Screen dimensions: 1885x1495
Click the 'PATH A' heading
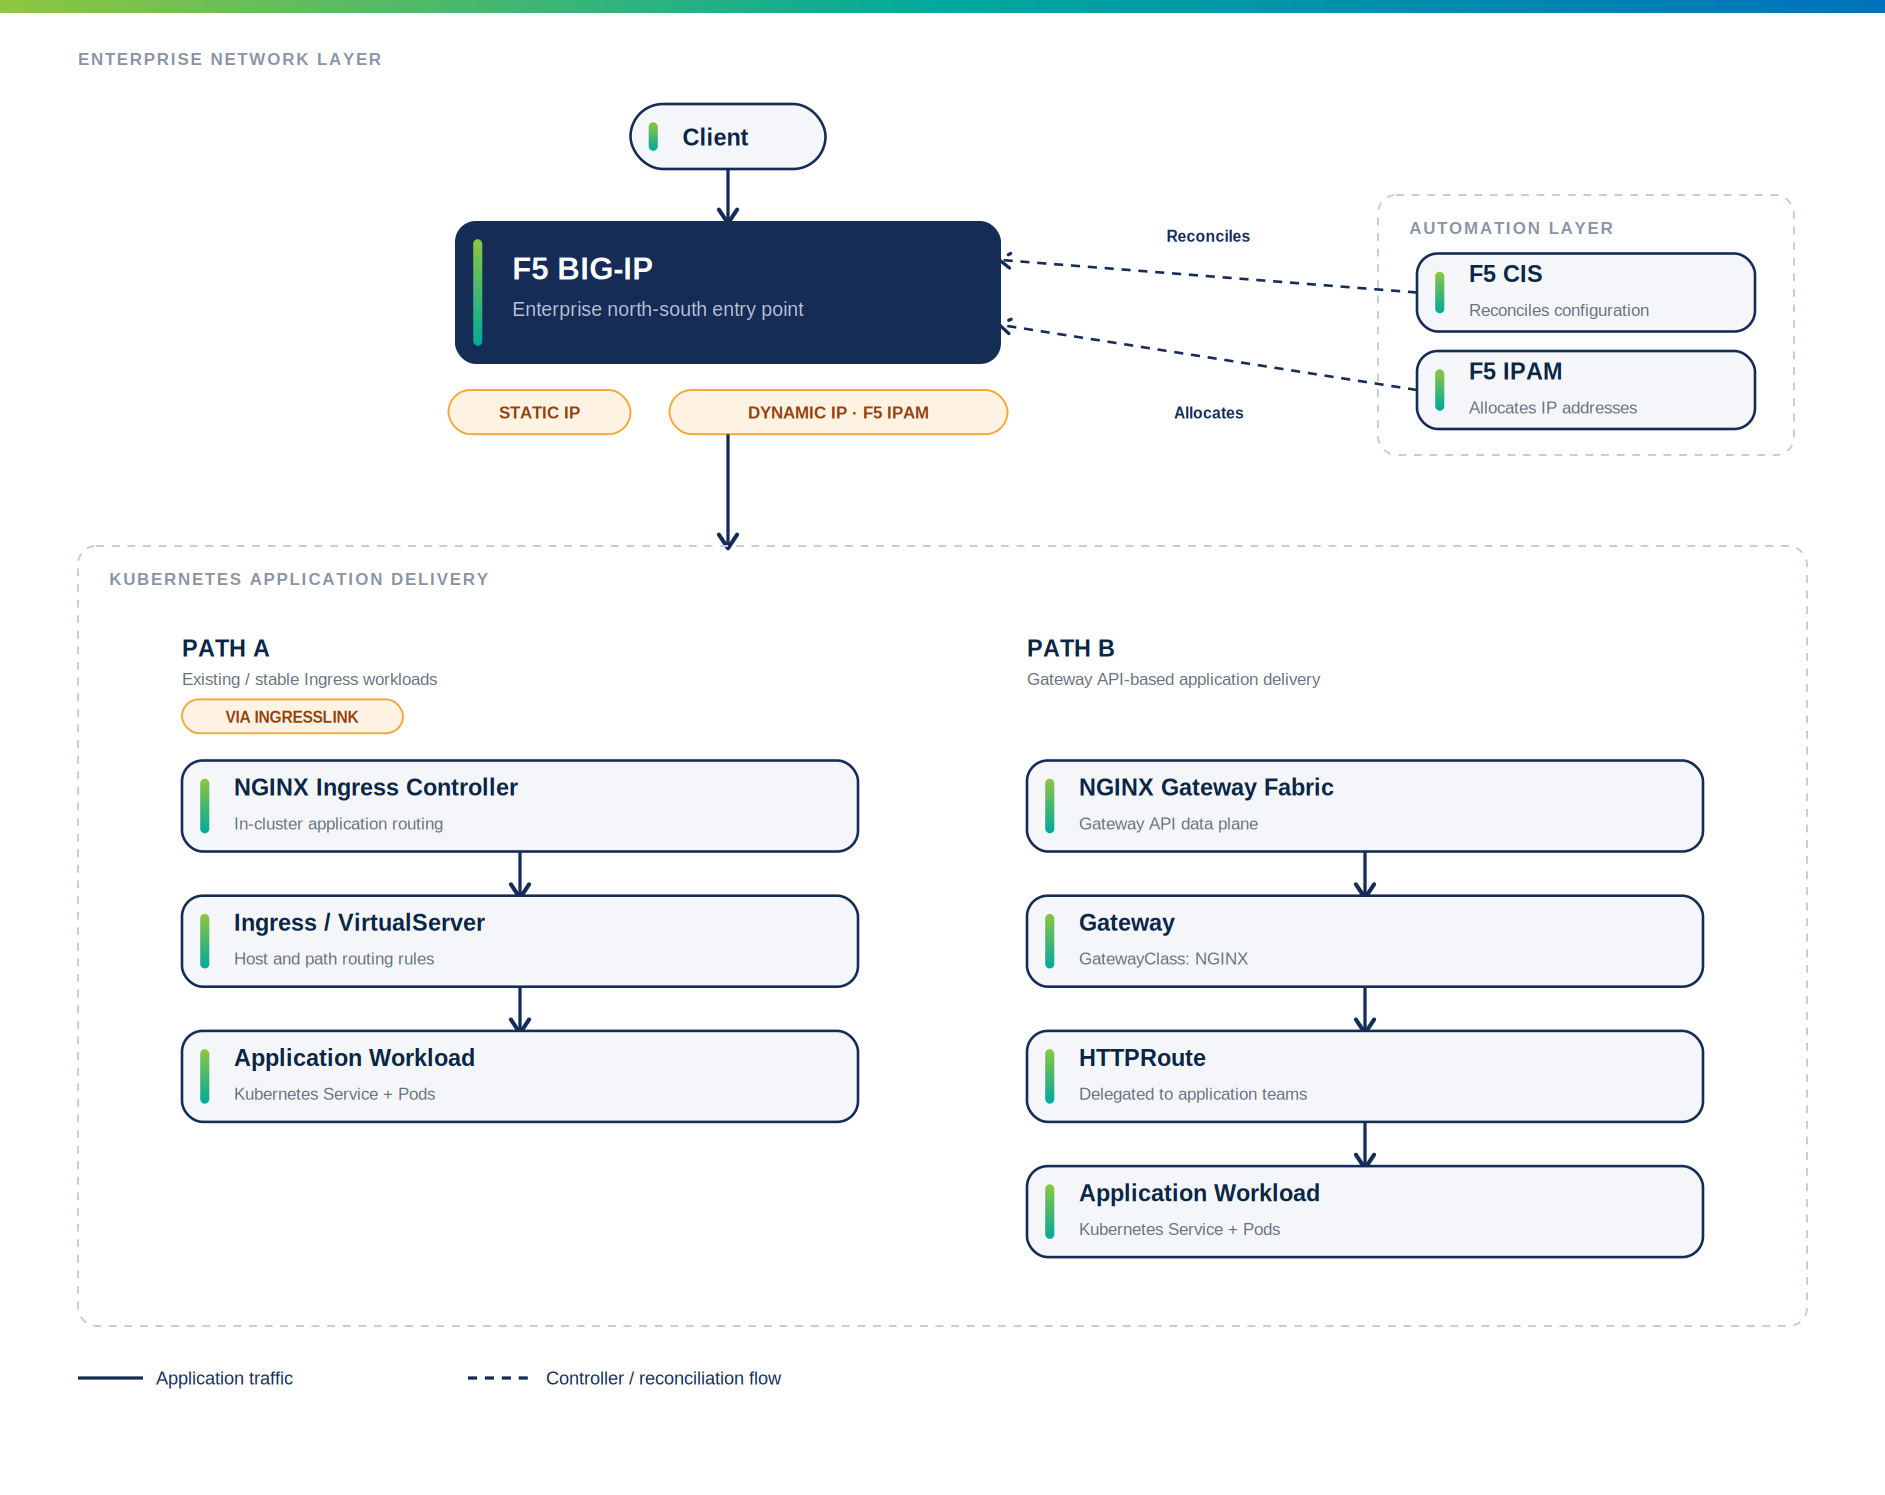[x=226, y=648]
